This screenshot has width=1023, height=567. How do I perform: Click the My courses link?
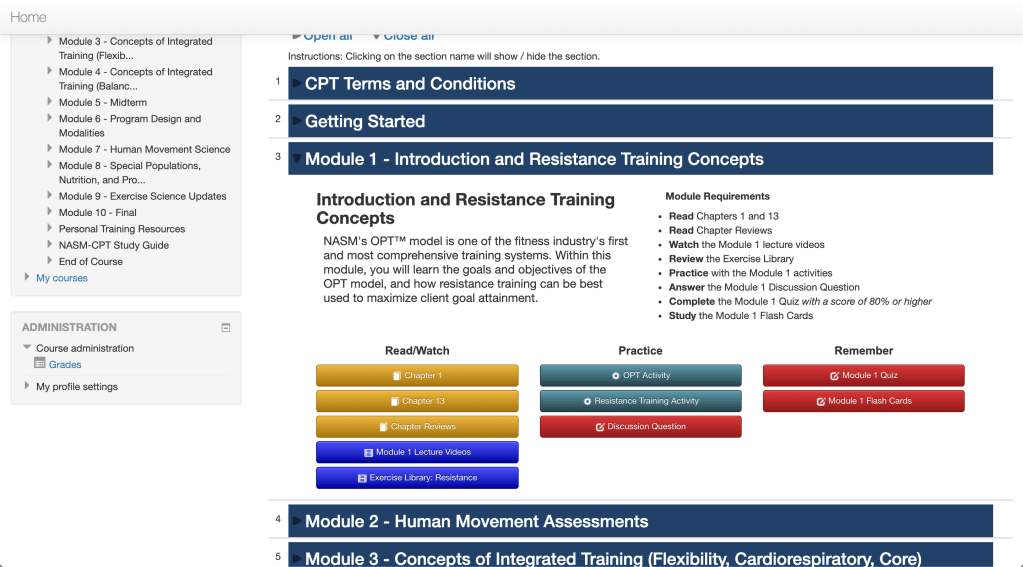click(62, 278)
